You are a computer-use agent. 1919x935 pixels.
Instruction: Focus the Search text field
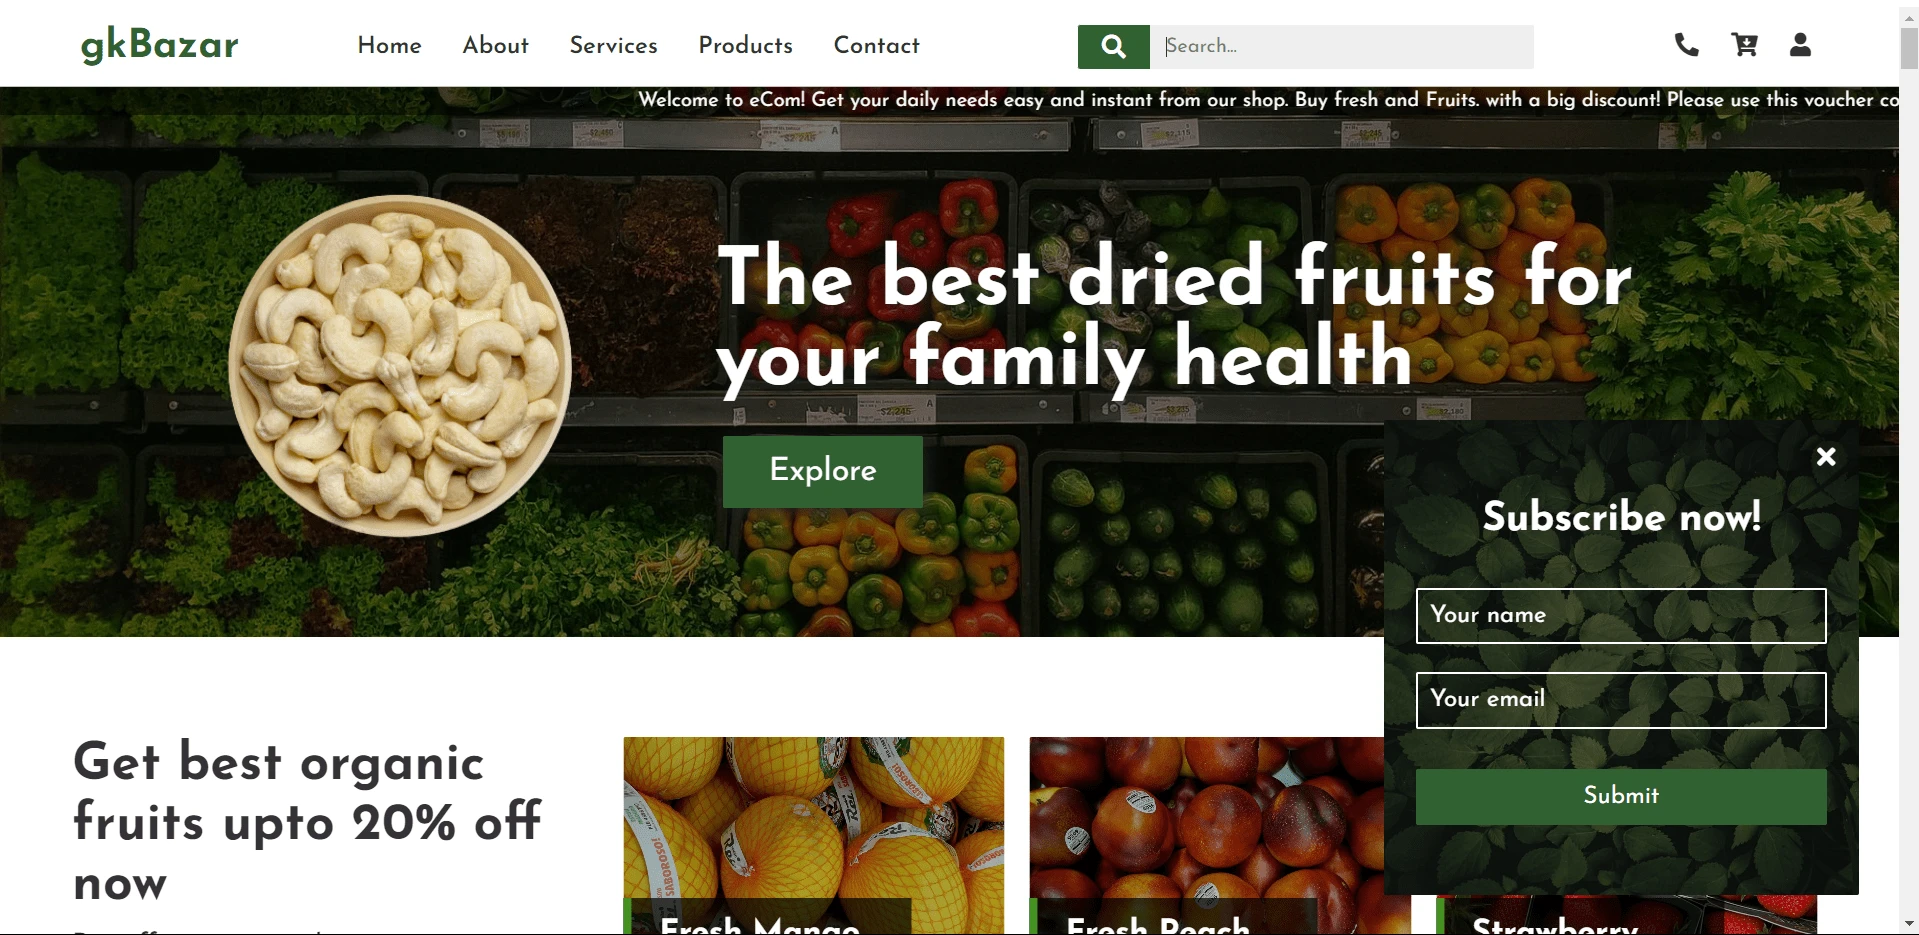[x=1342, y=47]
